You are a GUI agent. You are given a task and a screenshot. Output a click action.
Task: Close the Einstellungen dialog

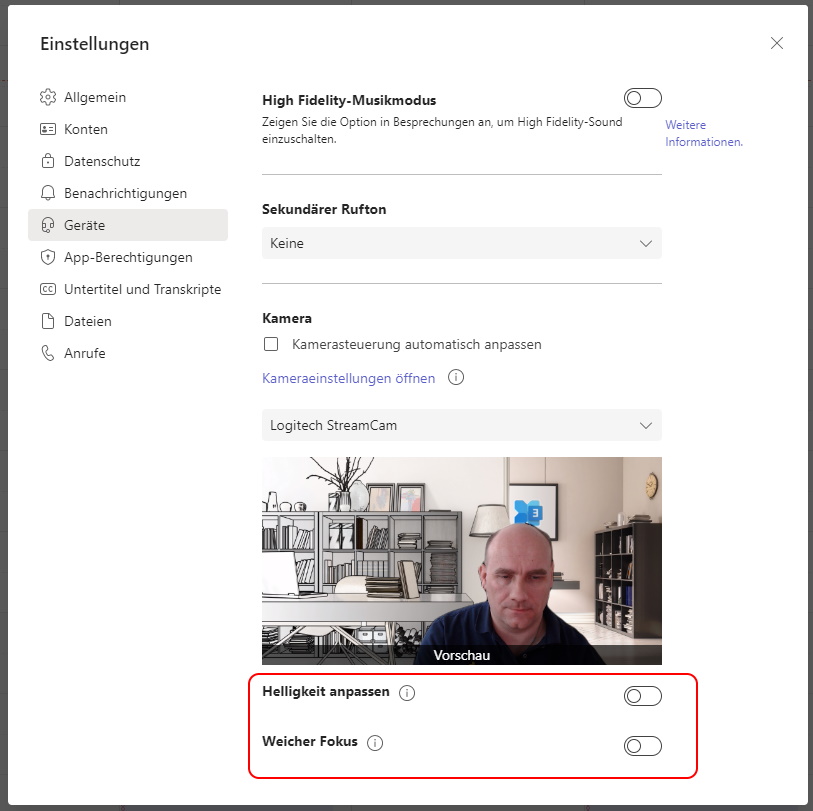click(777, 43)
